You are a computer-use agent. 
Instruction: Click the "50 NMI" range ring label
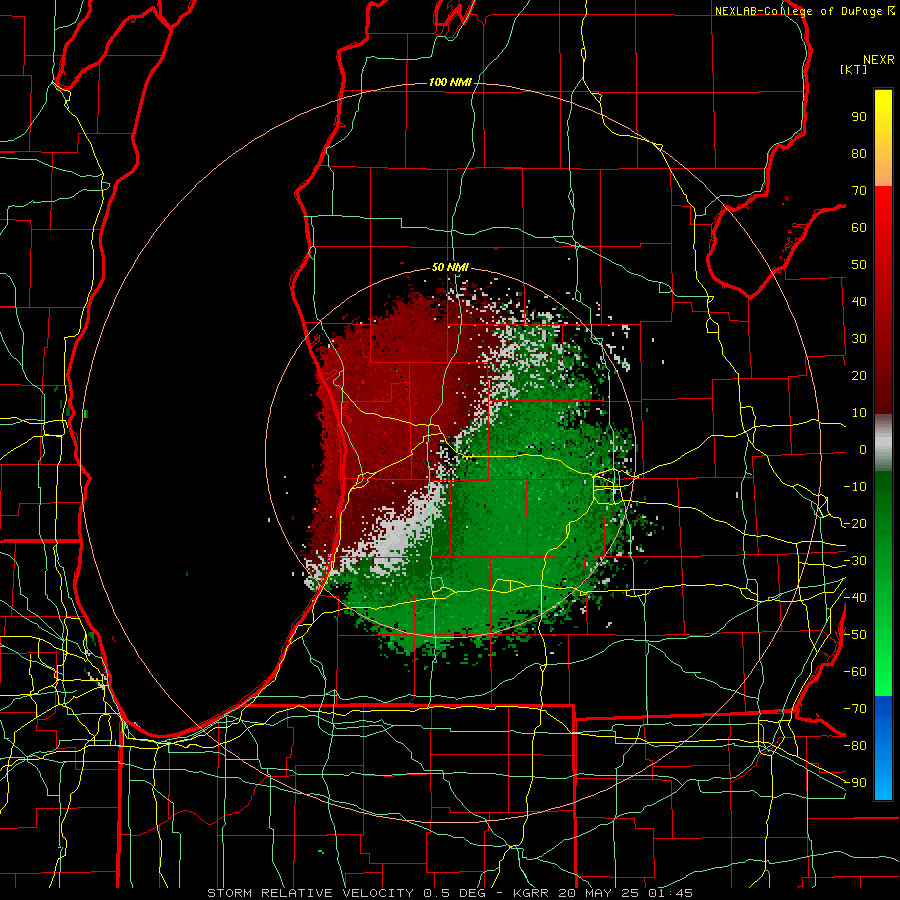[x=450, y=267]
